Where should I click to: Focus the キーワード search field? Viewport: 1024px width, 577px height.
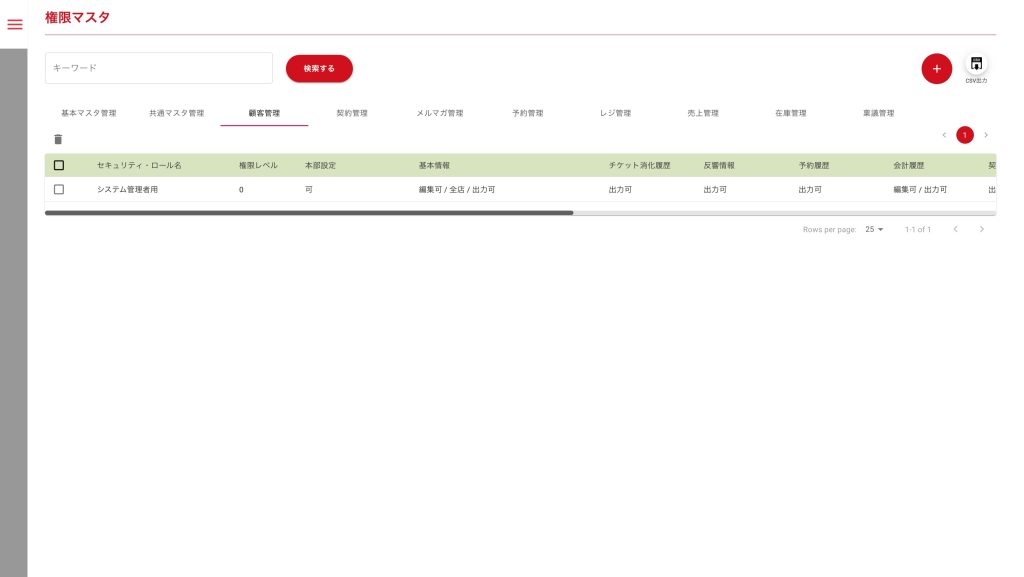tap(159, 68)
